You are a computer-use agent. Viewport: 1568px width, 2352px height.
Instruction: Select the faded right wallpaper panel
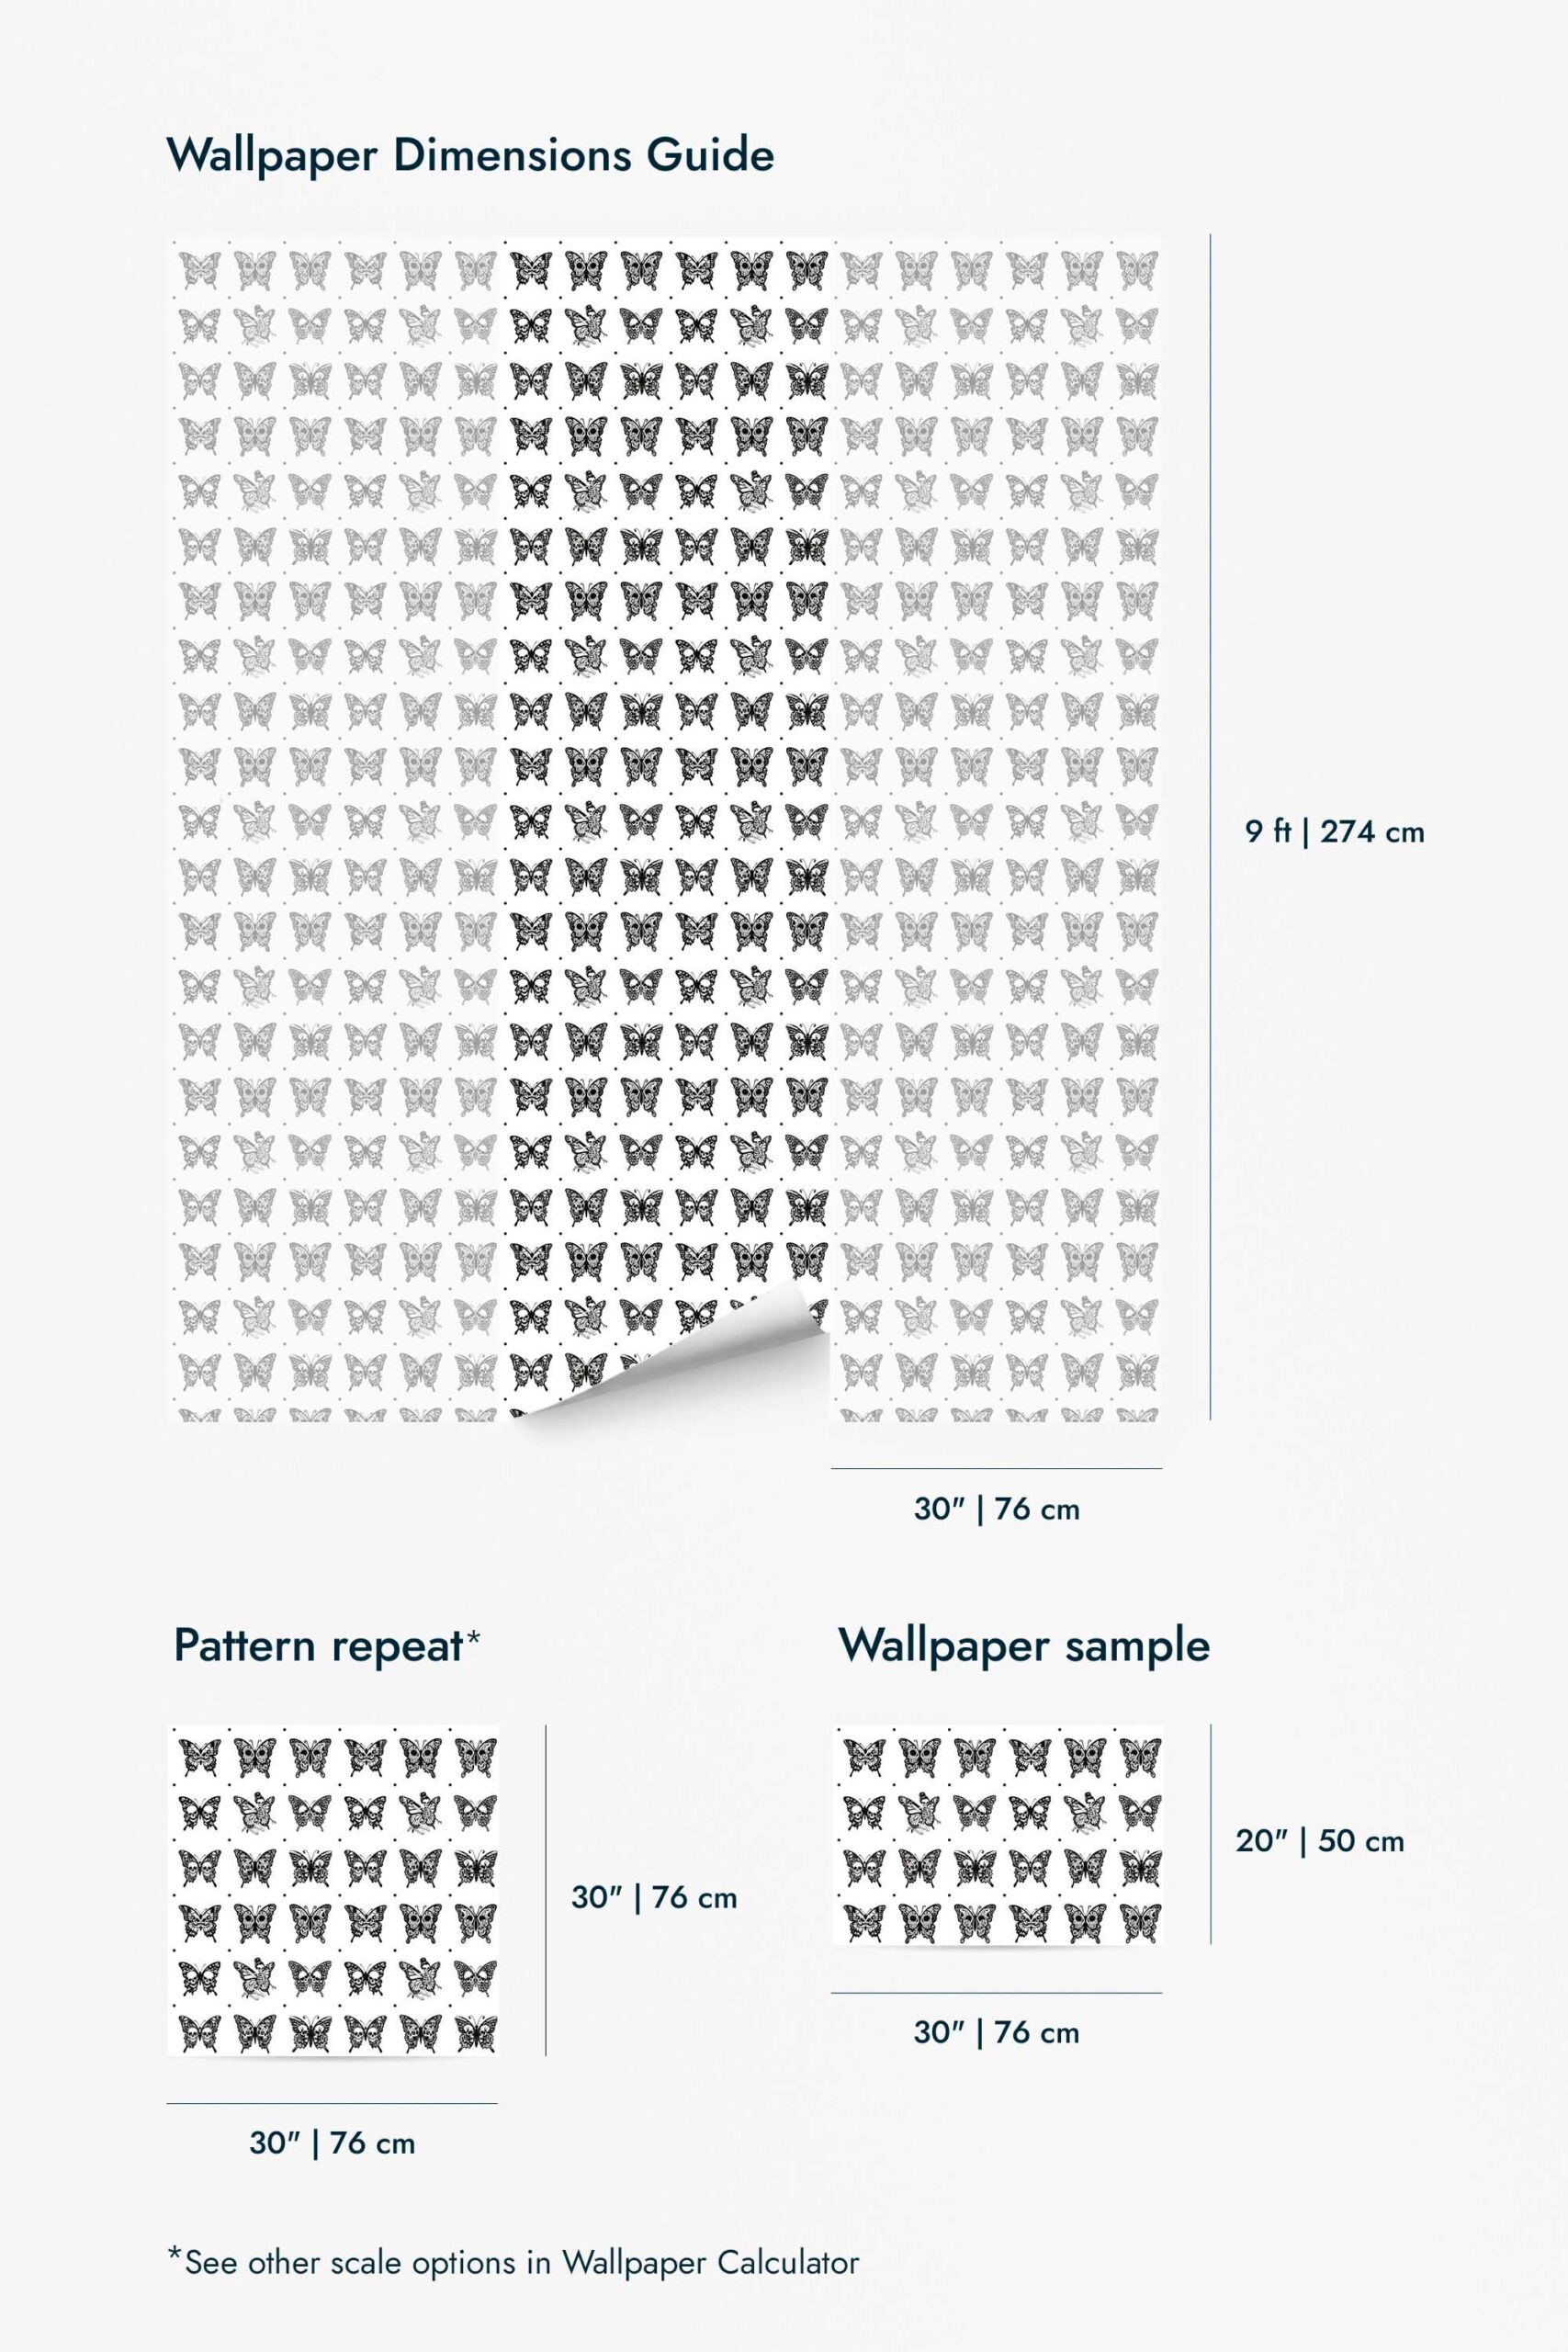click(997, 828)
